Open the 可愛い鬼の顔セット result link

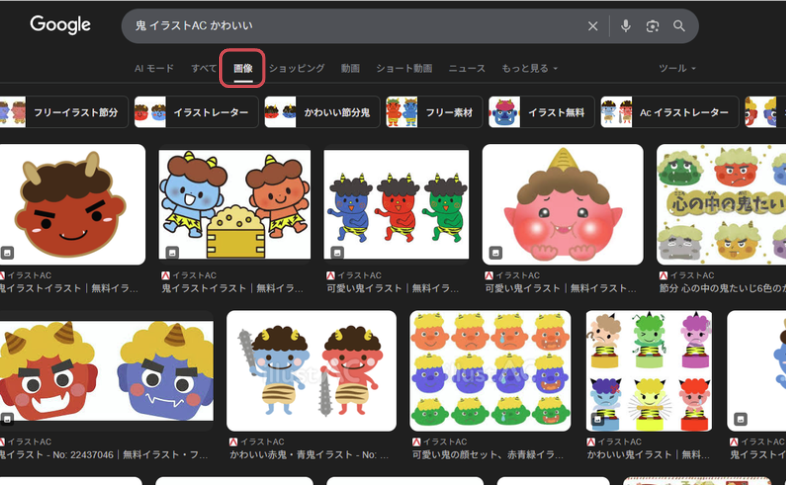click(x=490, y=454)
